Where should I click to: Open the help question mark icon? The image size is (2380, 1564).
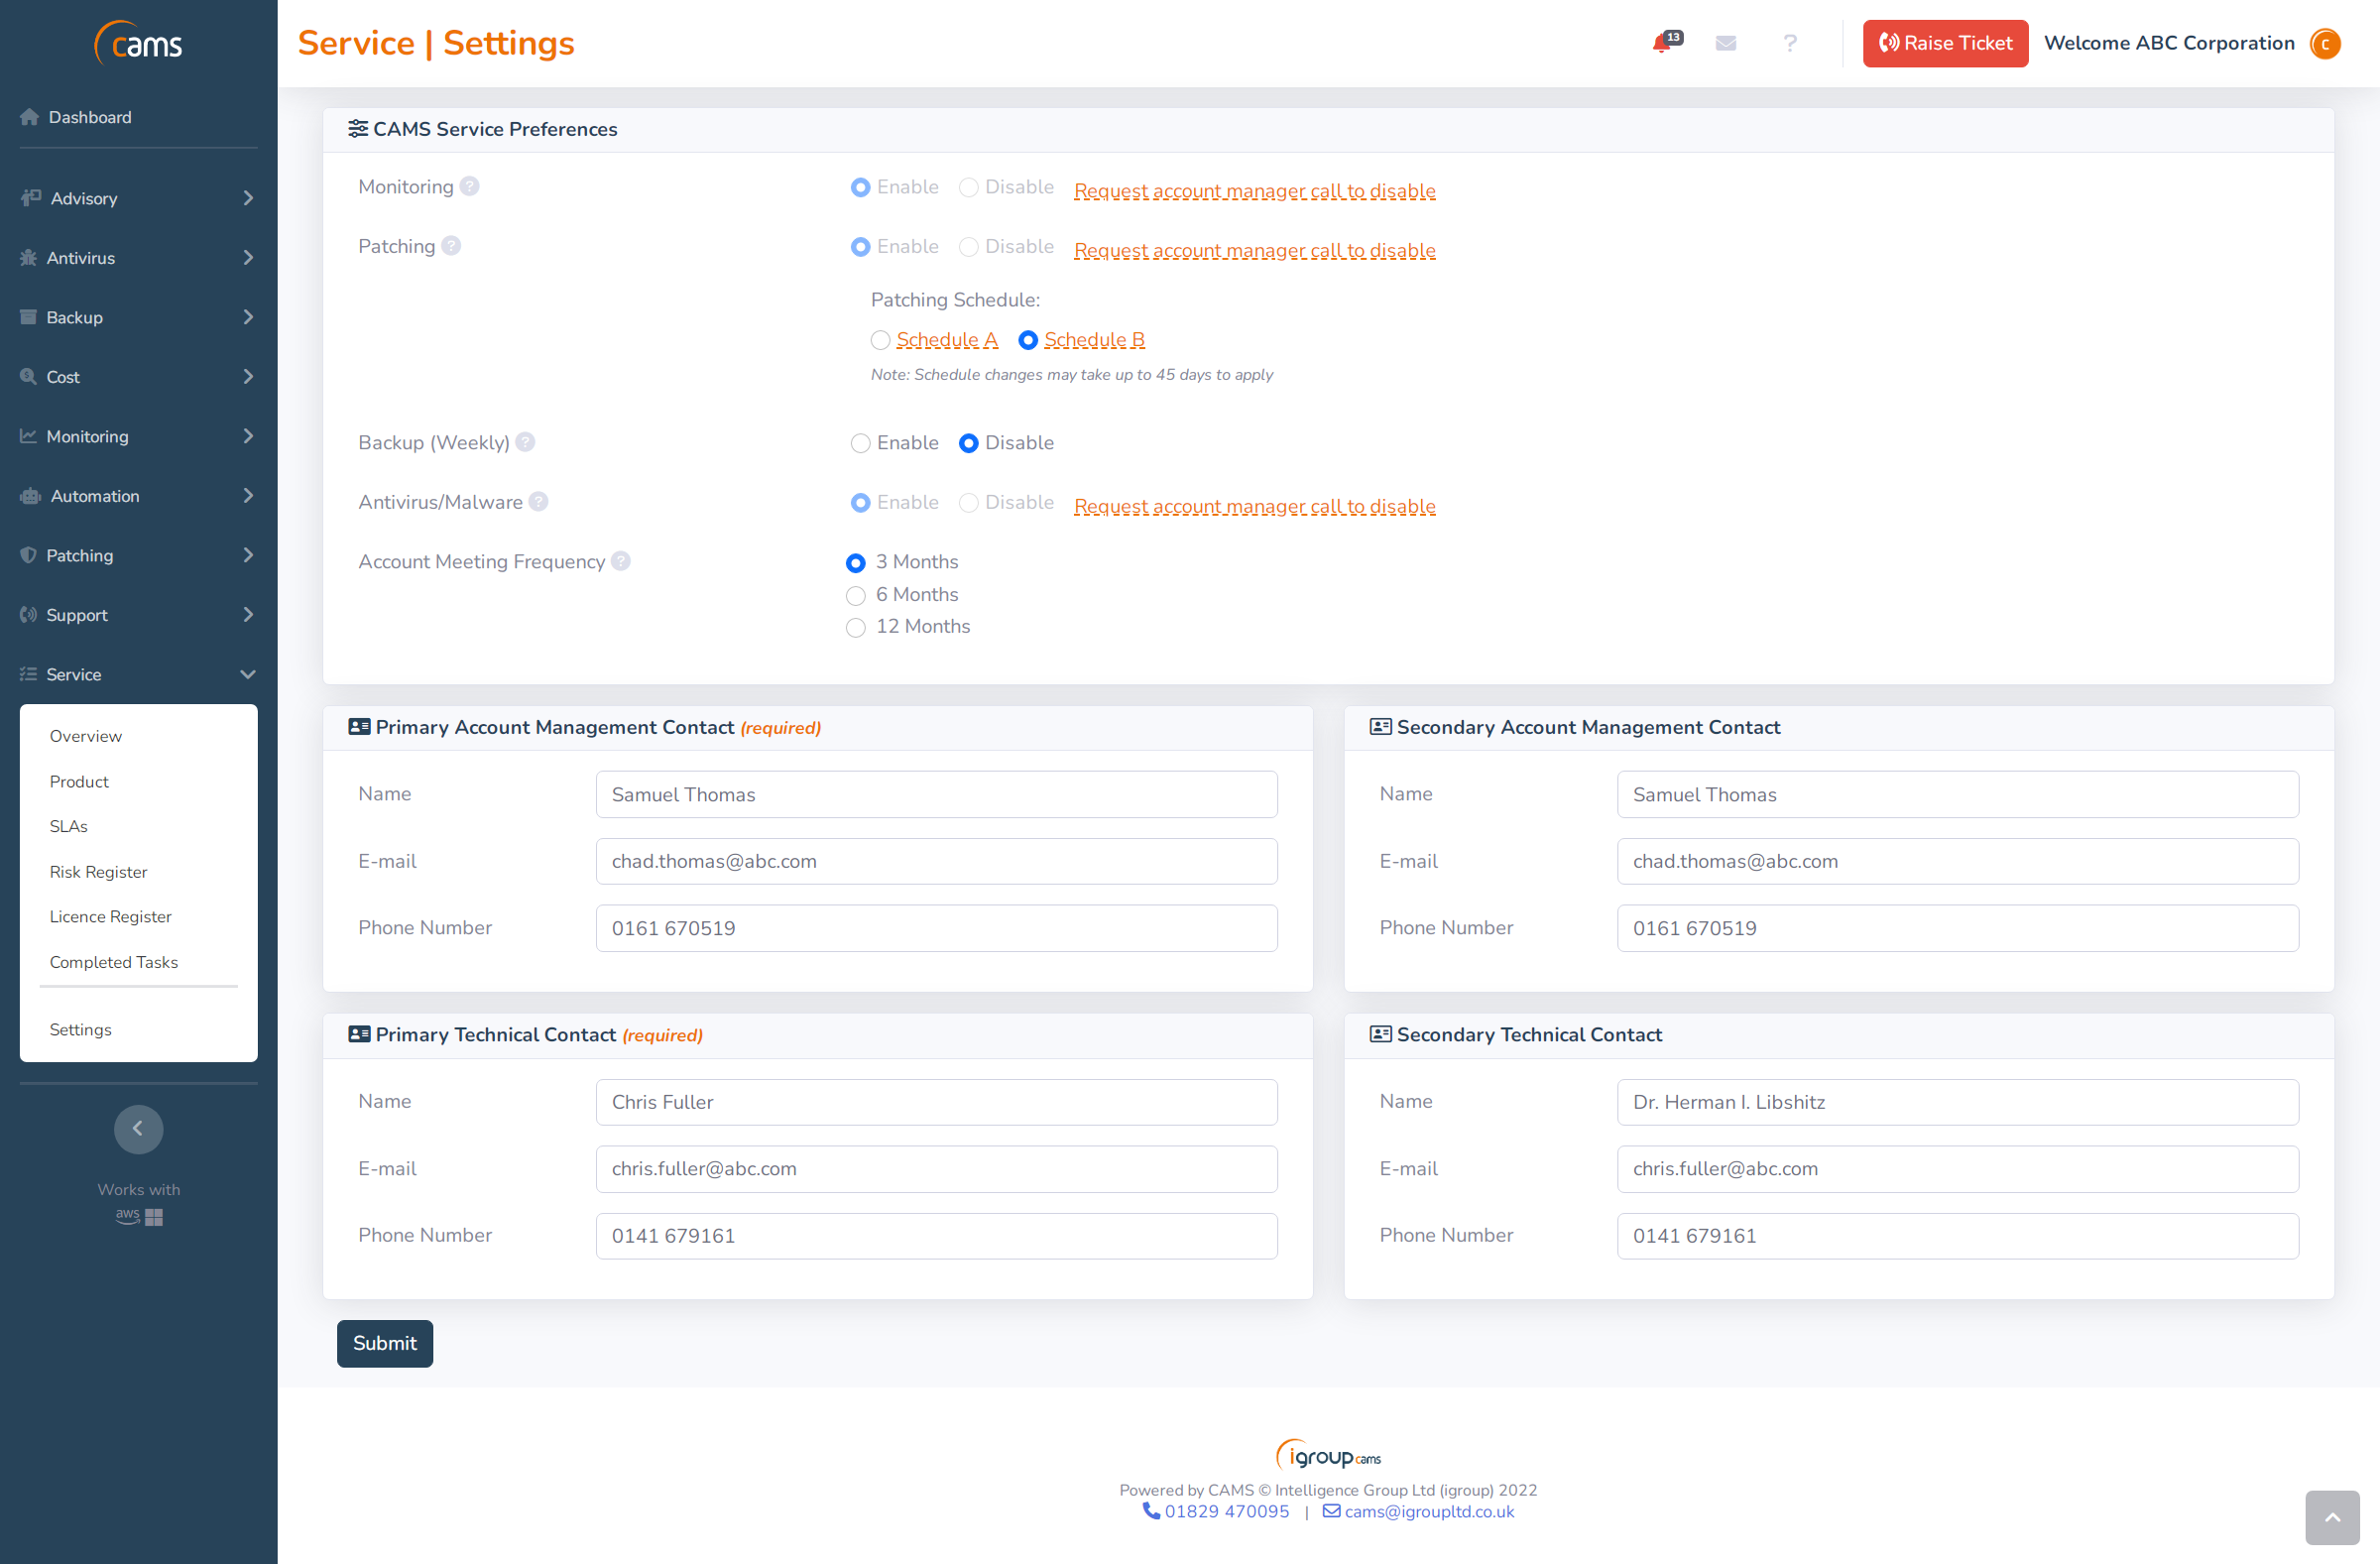coord(1790,43)
